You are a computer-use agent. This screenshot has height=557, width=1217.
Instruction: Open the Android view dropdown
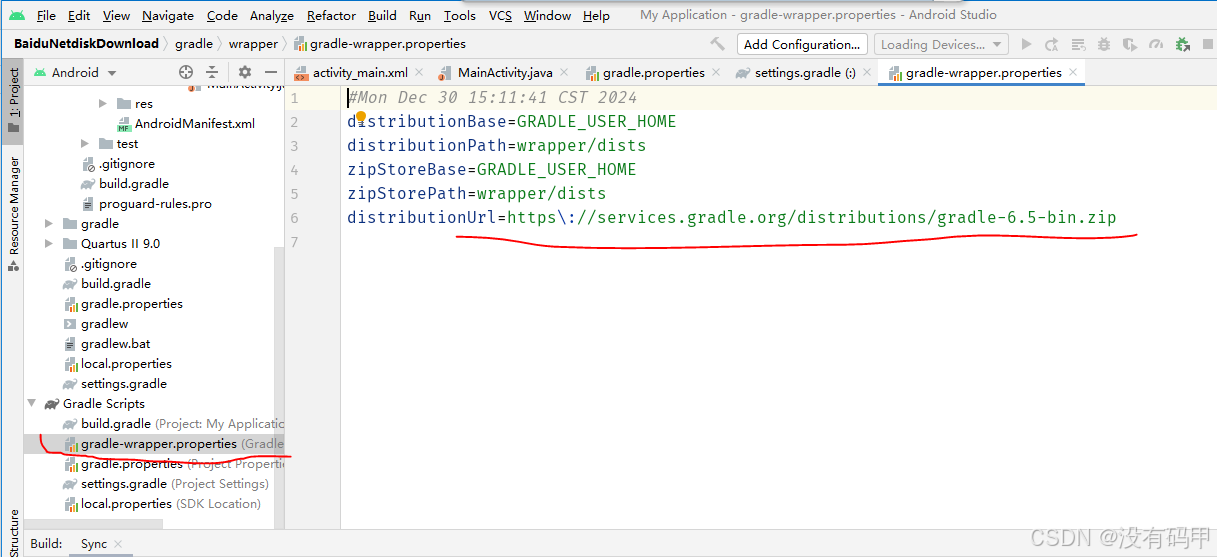pos(76,72)
